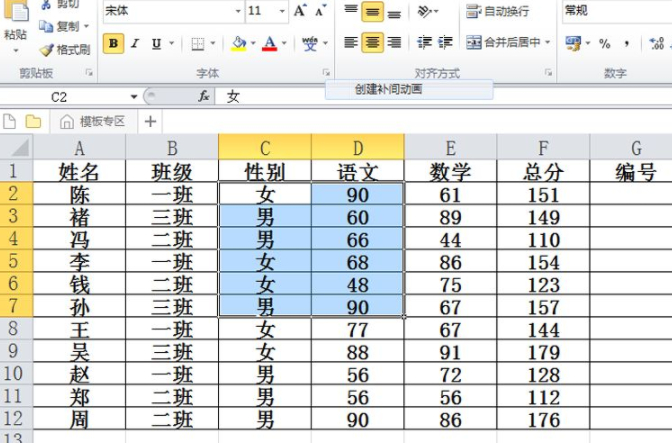
Task: Decrease font size with small A
Action: [x=320, y=11]
